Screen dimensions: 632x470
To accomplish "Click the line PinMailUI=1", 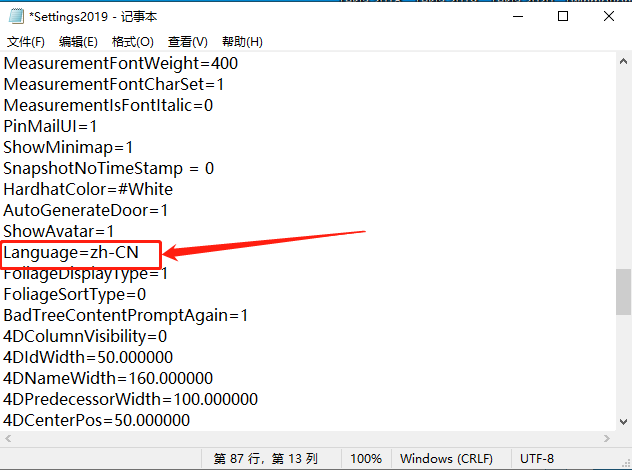I will coord(50,126).
